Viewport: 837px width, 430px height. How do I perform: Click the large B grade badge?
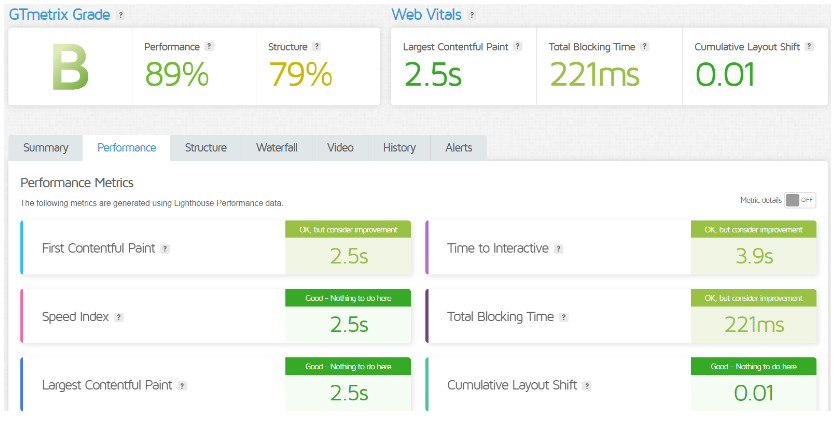(x=70, y=66)
